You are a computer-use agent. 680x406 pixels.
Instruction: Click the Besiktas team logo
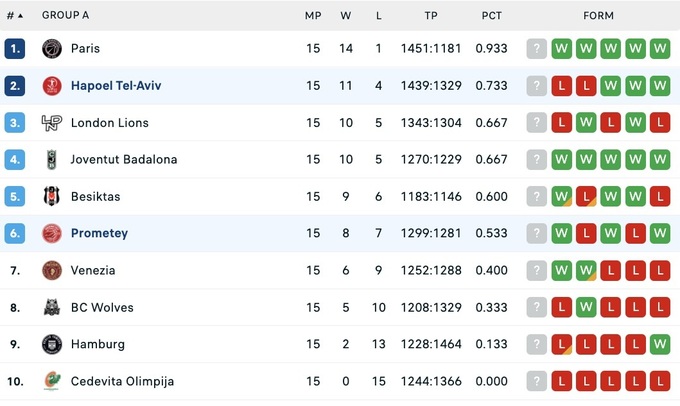pyautogui.click(x=52, y=197)
